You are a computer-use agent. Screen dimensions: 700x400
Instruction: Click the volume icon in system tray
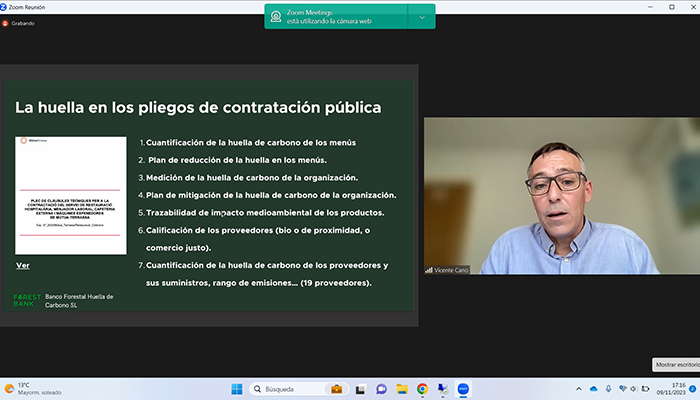click(635, 388)
